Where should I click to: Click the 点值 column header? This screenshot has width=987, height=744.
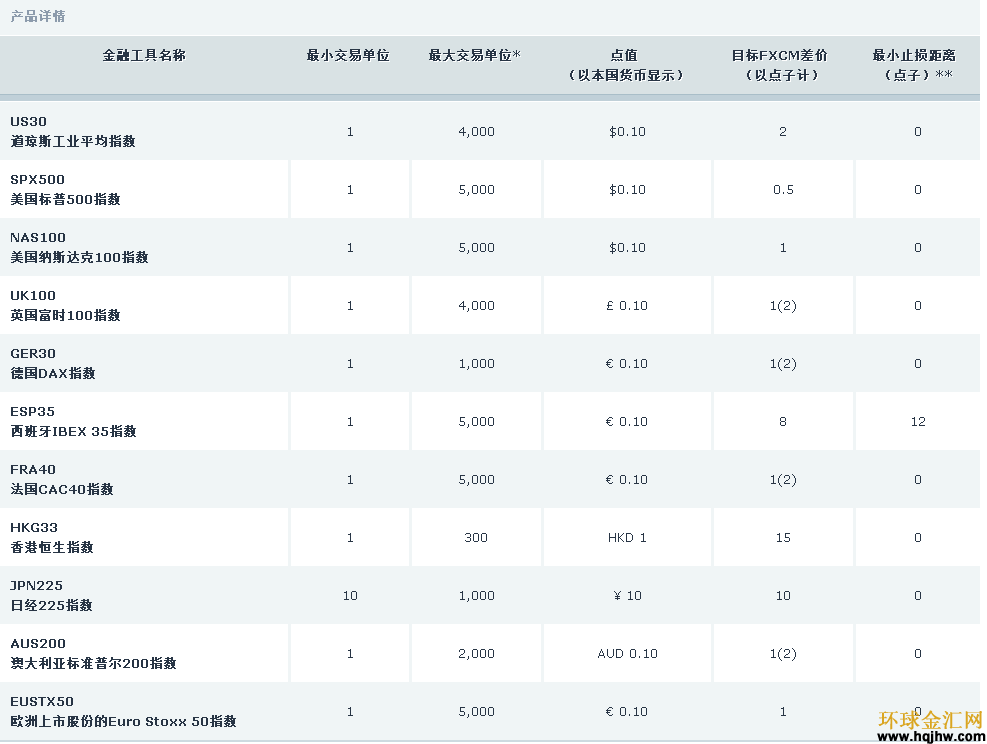point(624,55)
